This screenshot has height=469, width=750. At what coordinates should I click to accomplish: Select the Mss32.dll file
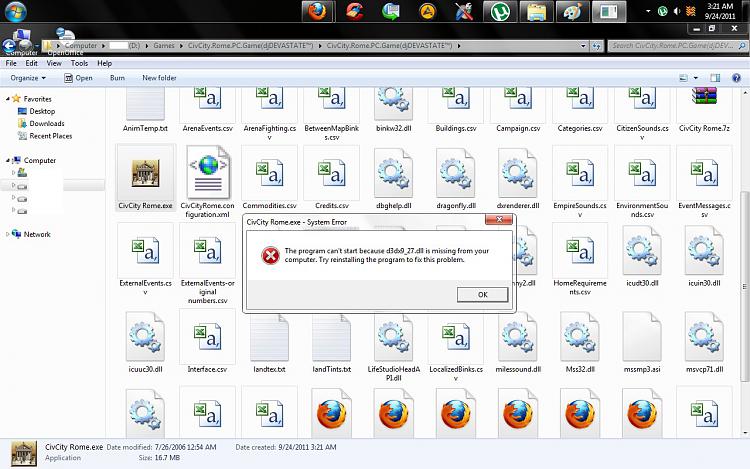point(580,341)
